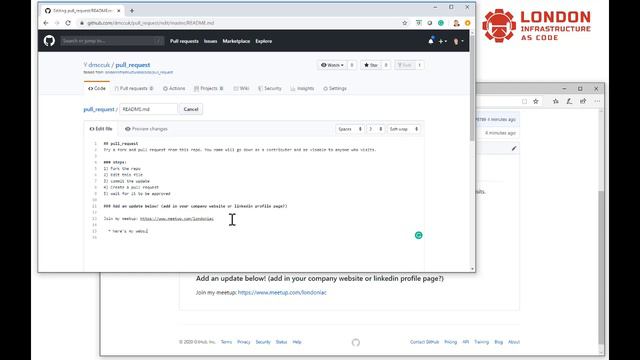
Task: Open the new tab plus button in Chrome
Action: click(x=131, y=11)
